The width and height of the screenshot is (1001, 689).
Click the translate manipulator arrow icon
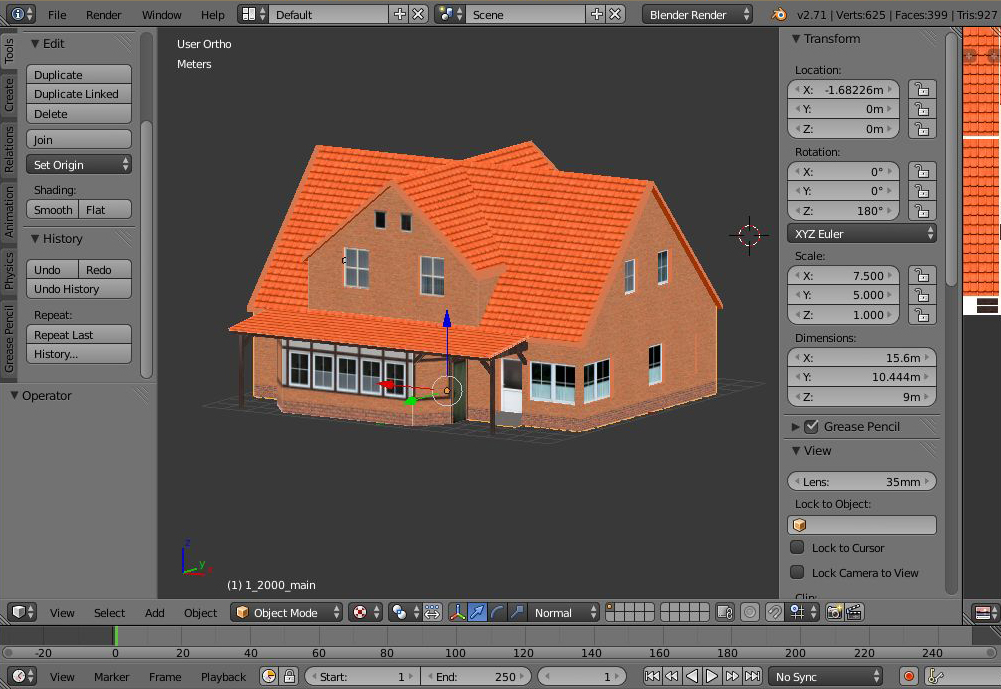(x=477, y=612)
